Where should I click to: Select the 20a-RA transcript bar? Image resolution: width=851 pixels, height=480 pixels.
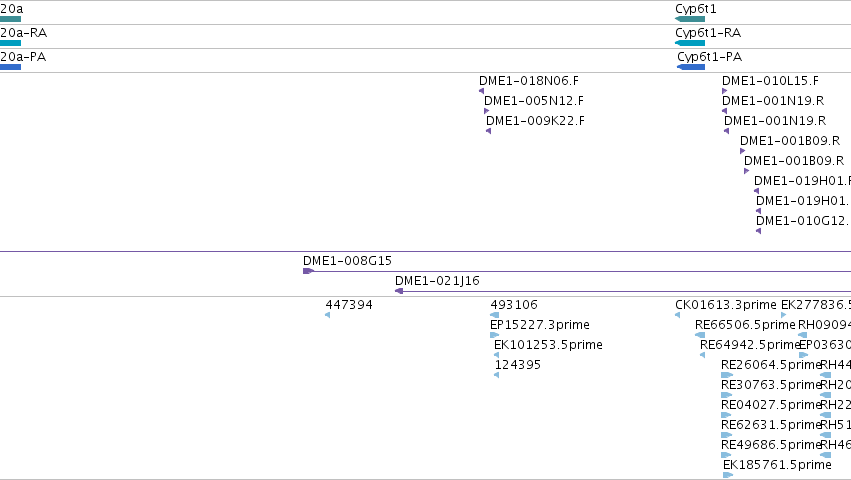(10, 43)
